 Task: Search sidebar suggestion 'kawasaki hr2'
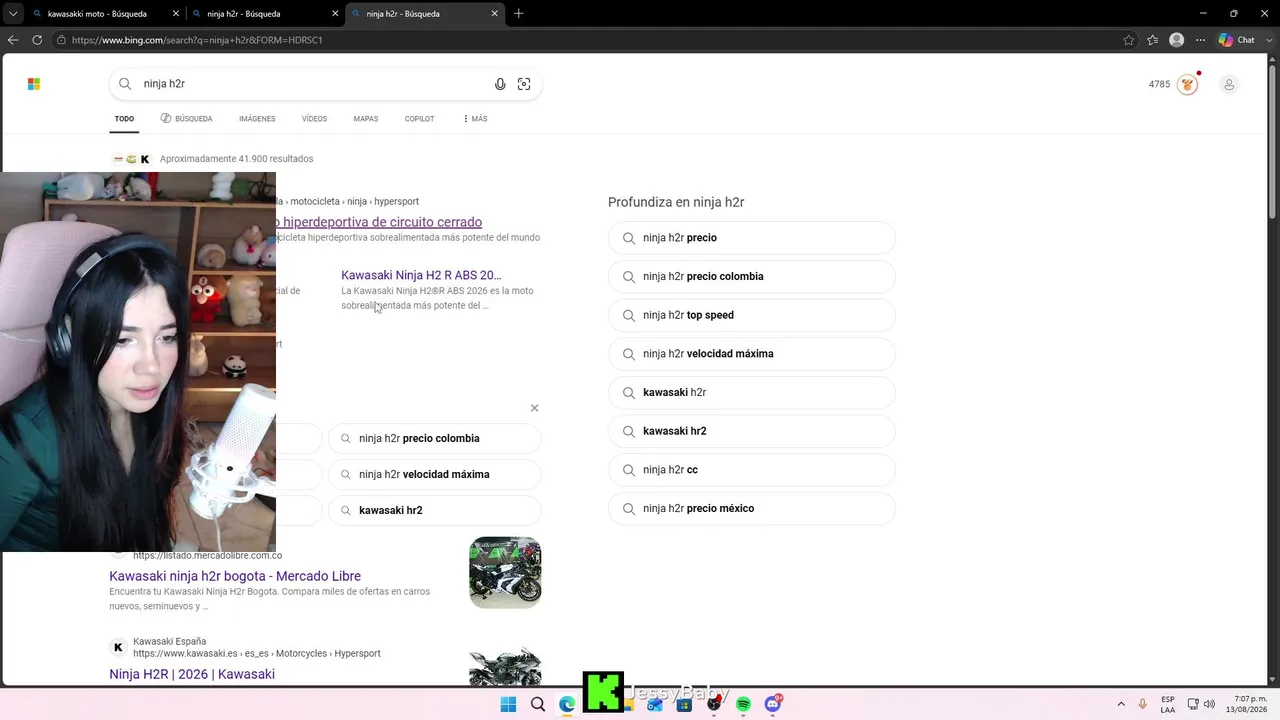(752, 431)
